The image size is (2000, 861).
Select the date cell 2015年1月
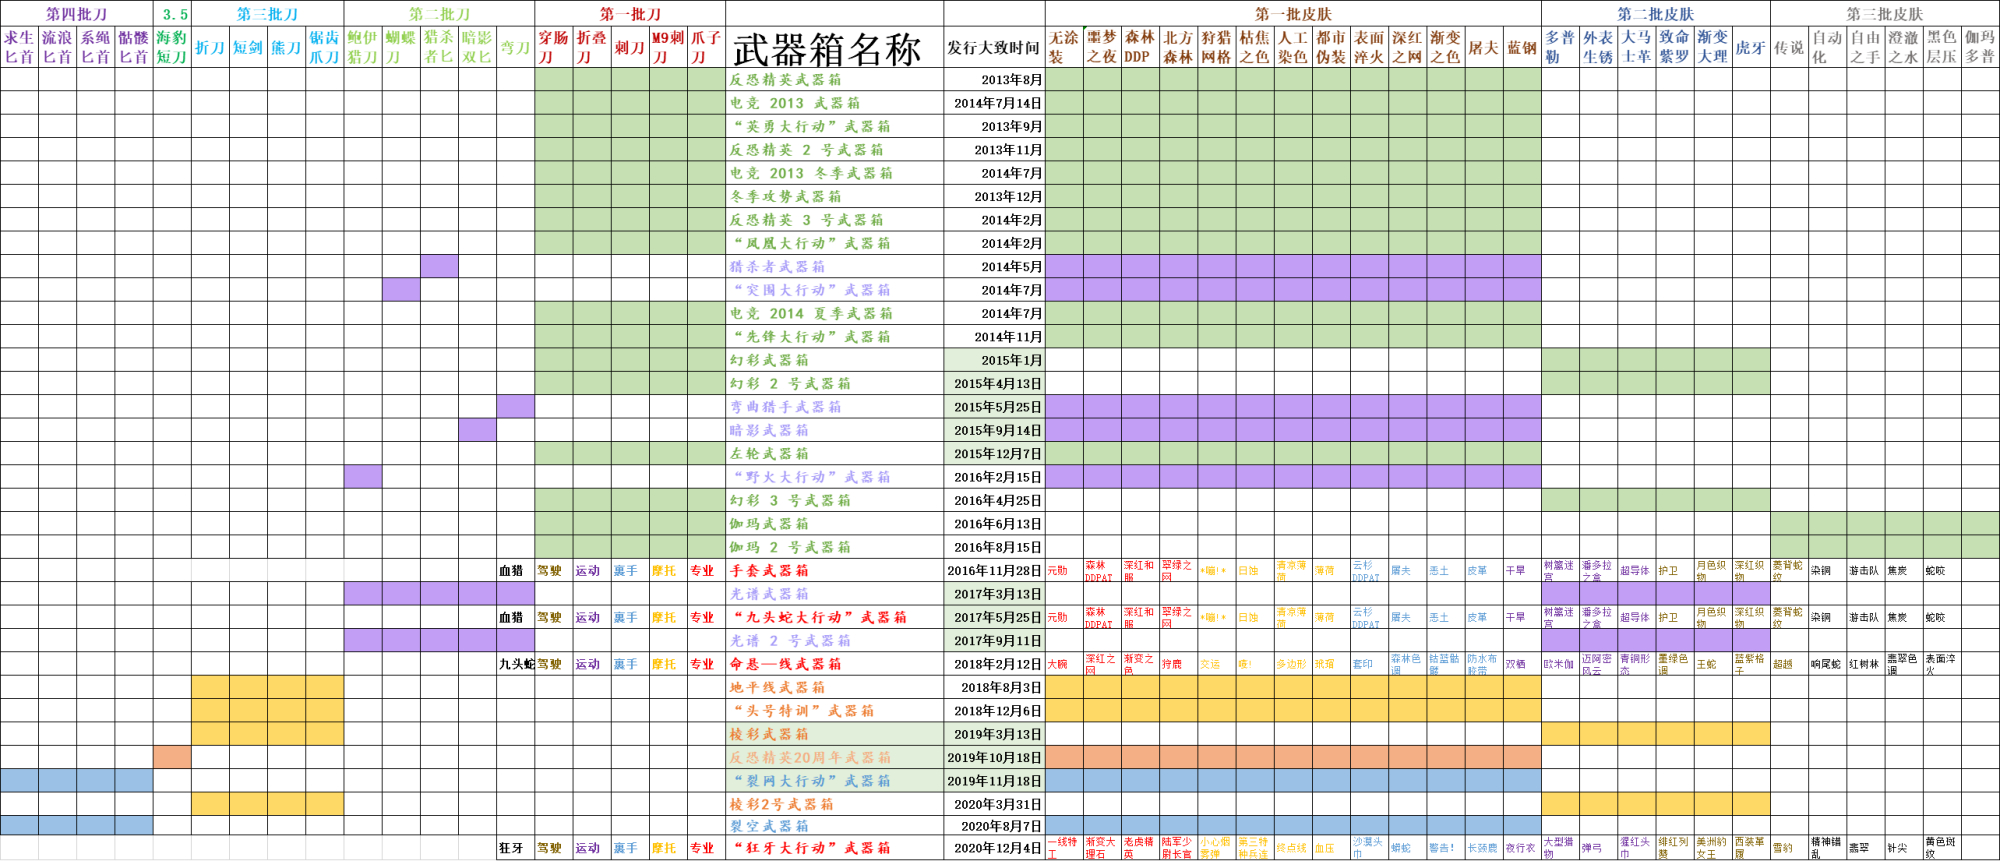point(994,360)
